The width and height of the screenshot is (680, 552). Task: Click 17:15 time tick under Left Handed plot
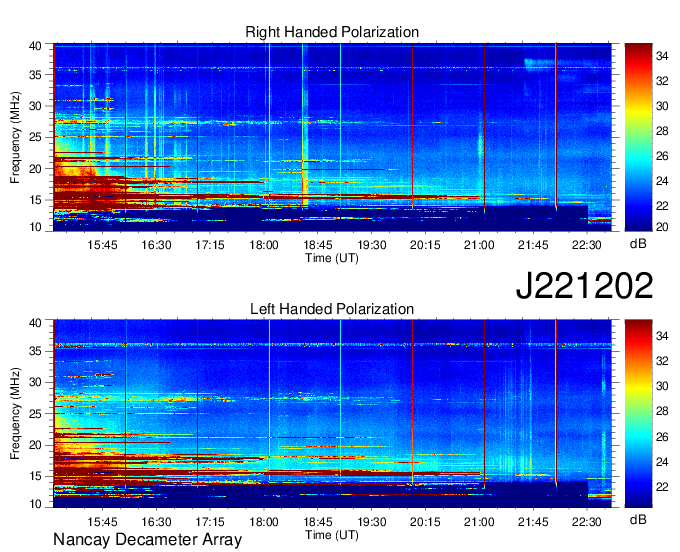click(x=210, y=522)
